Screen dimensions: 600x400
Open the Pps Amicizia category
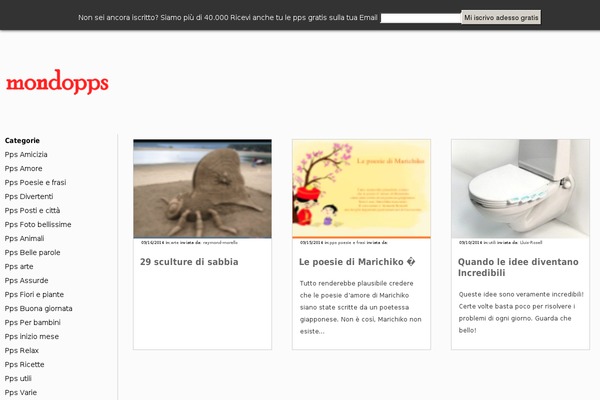[x=26, y=155]
